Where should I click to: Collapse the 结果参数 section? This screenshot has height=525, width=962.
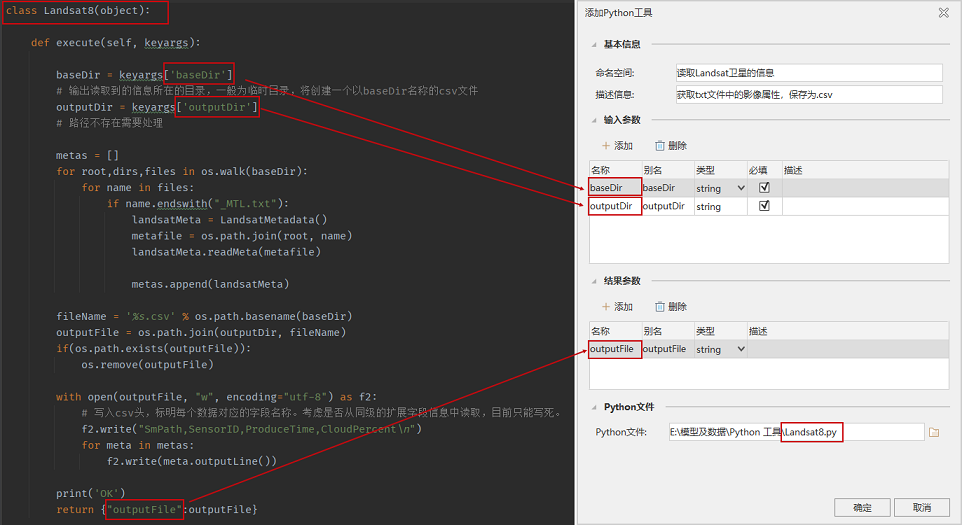coord(593,281)
